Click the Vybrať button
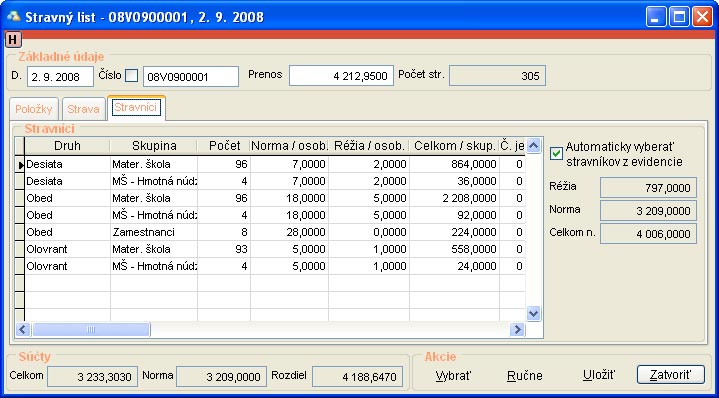 pyautogui.click(x=453, y=376)
